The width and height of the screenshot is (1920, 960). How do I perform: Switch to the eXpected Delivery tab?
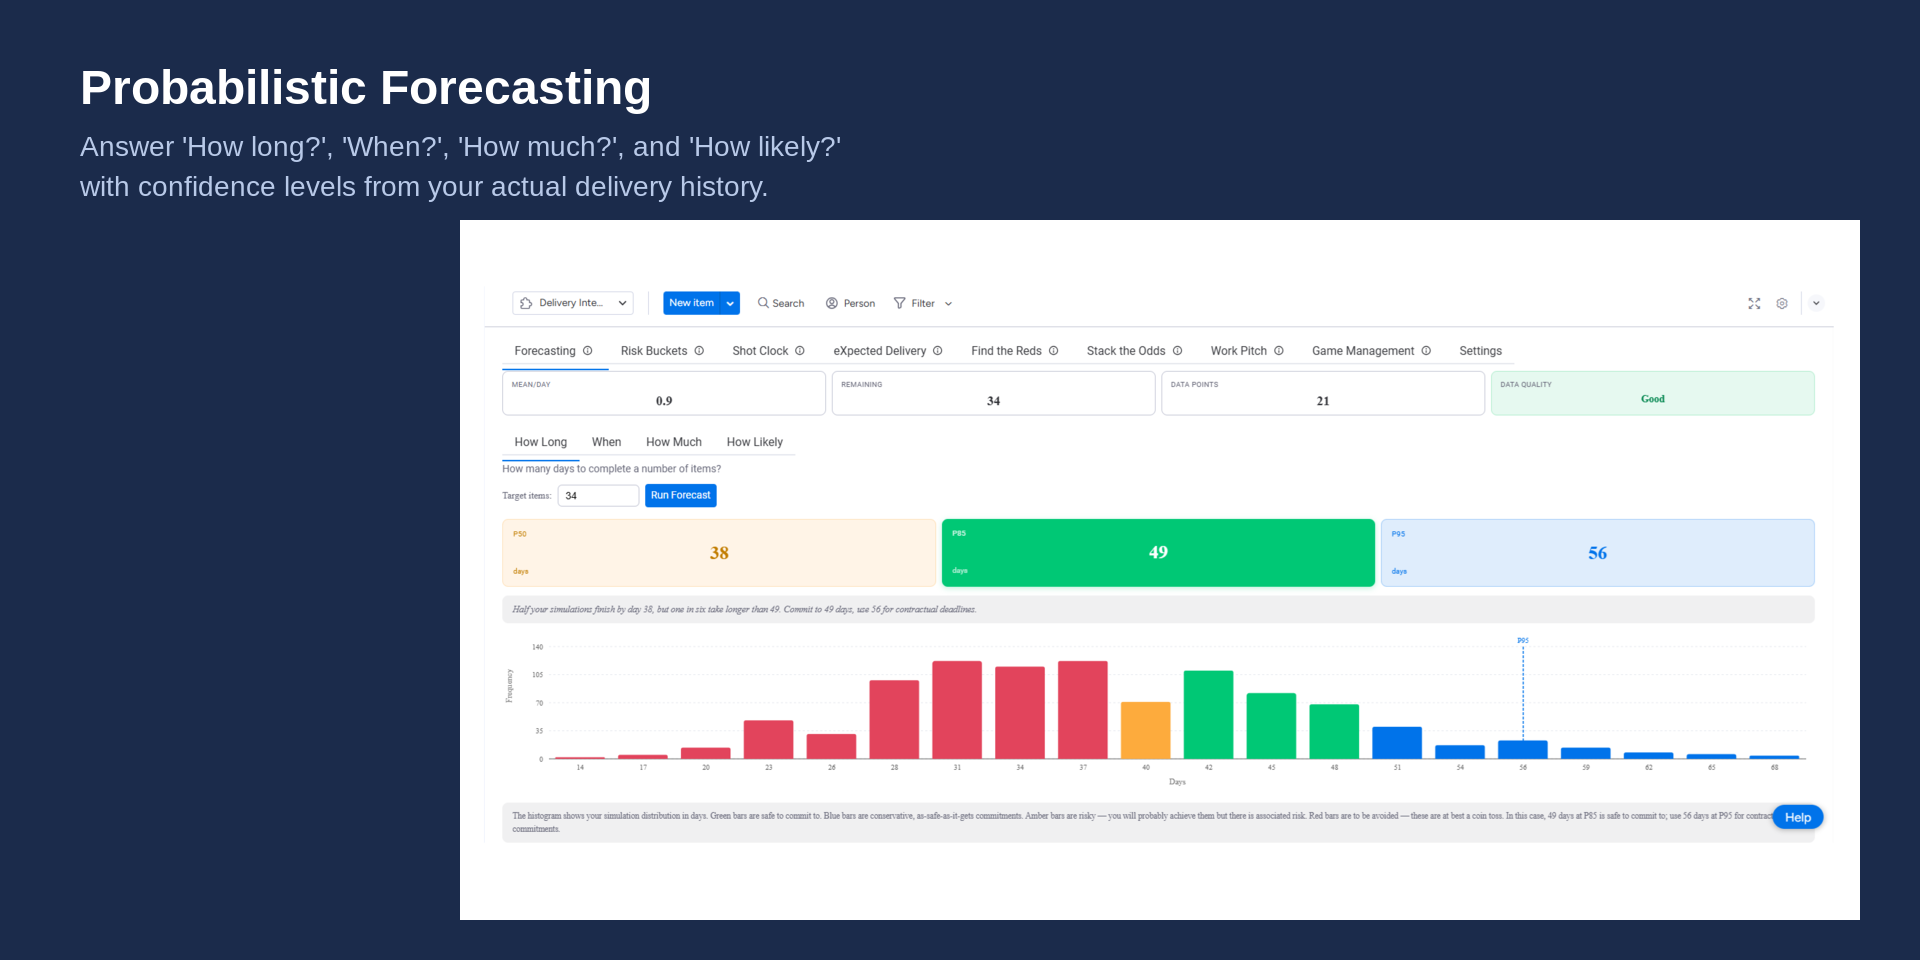[x=879, y=351]
